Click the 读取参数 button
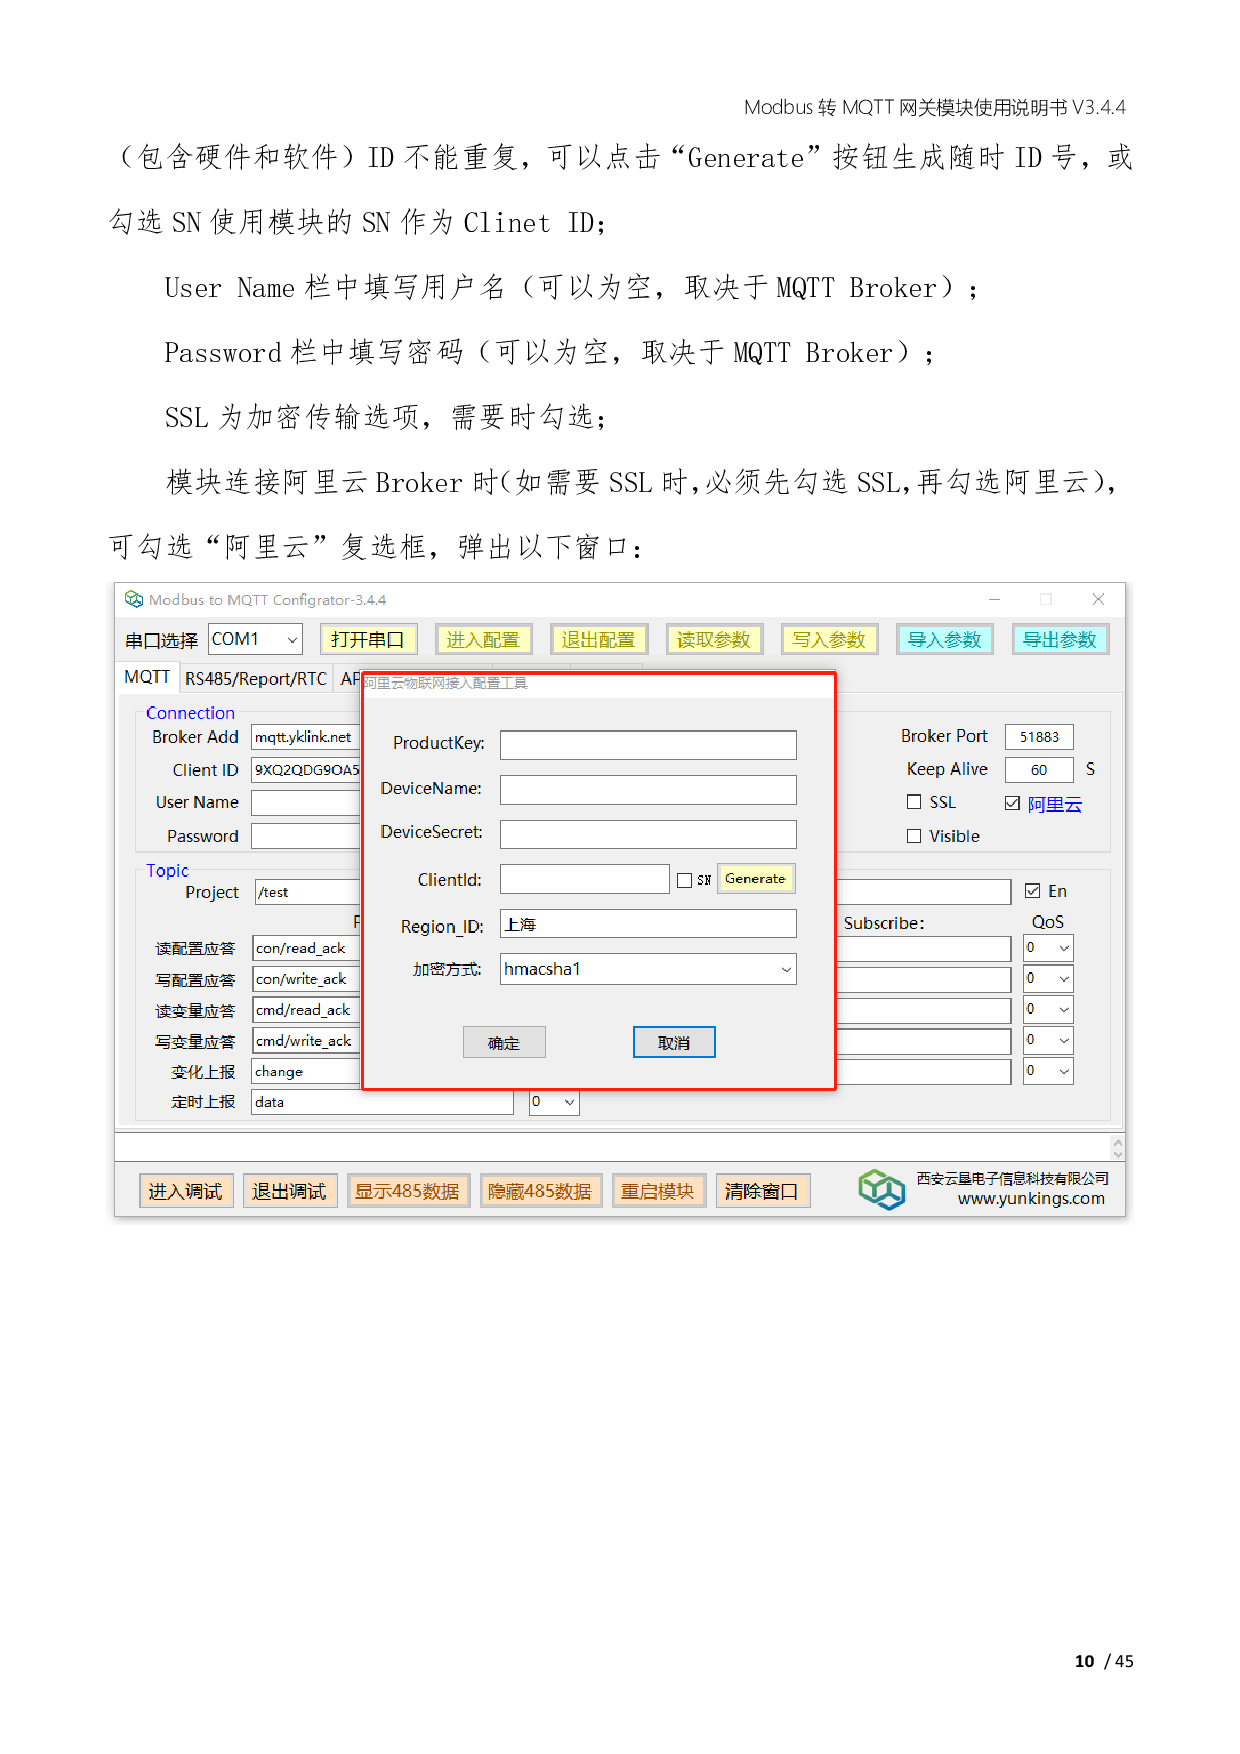1240x1754 pixels. pyautogui.click(x=714, y=640)
